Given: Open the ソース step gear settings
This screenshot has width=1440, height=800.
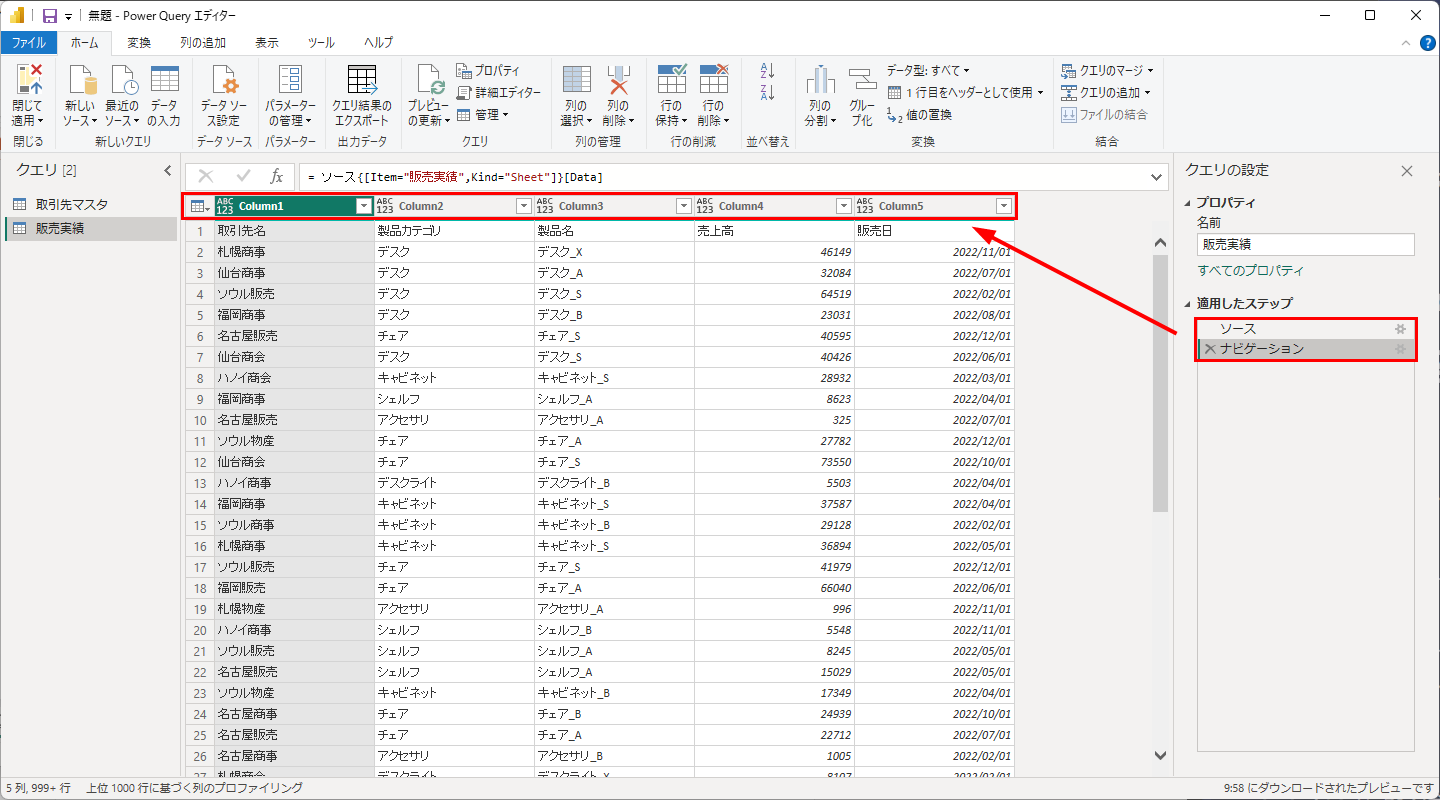Looking at the screenshot, I should [1401, 328].
